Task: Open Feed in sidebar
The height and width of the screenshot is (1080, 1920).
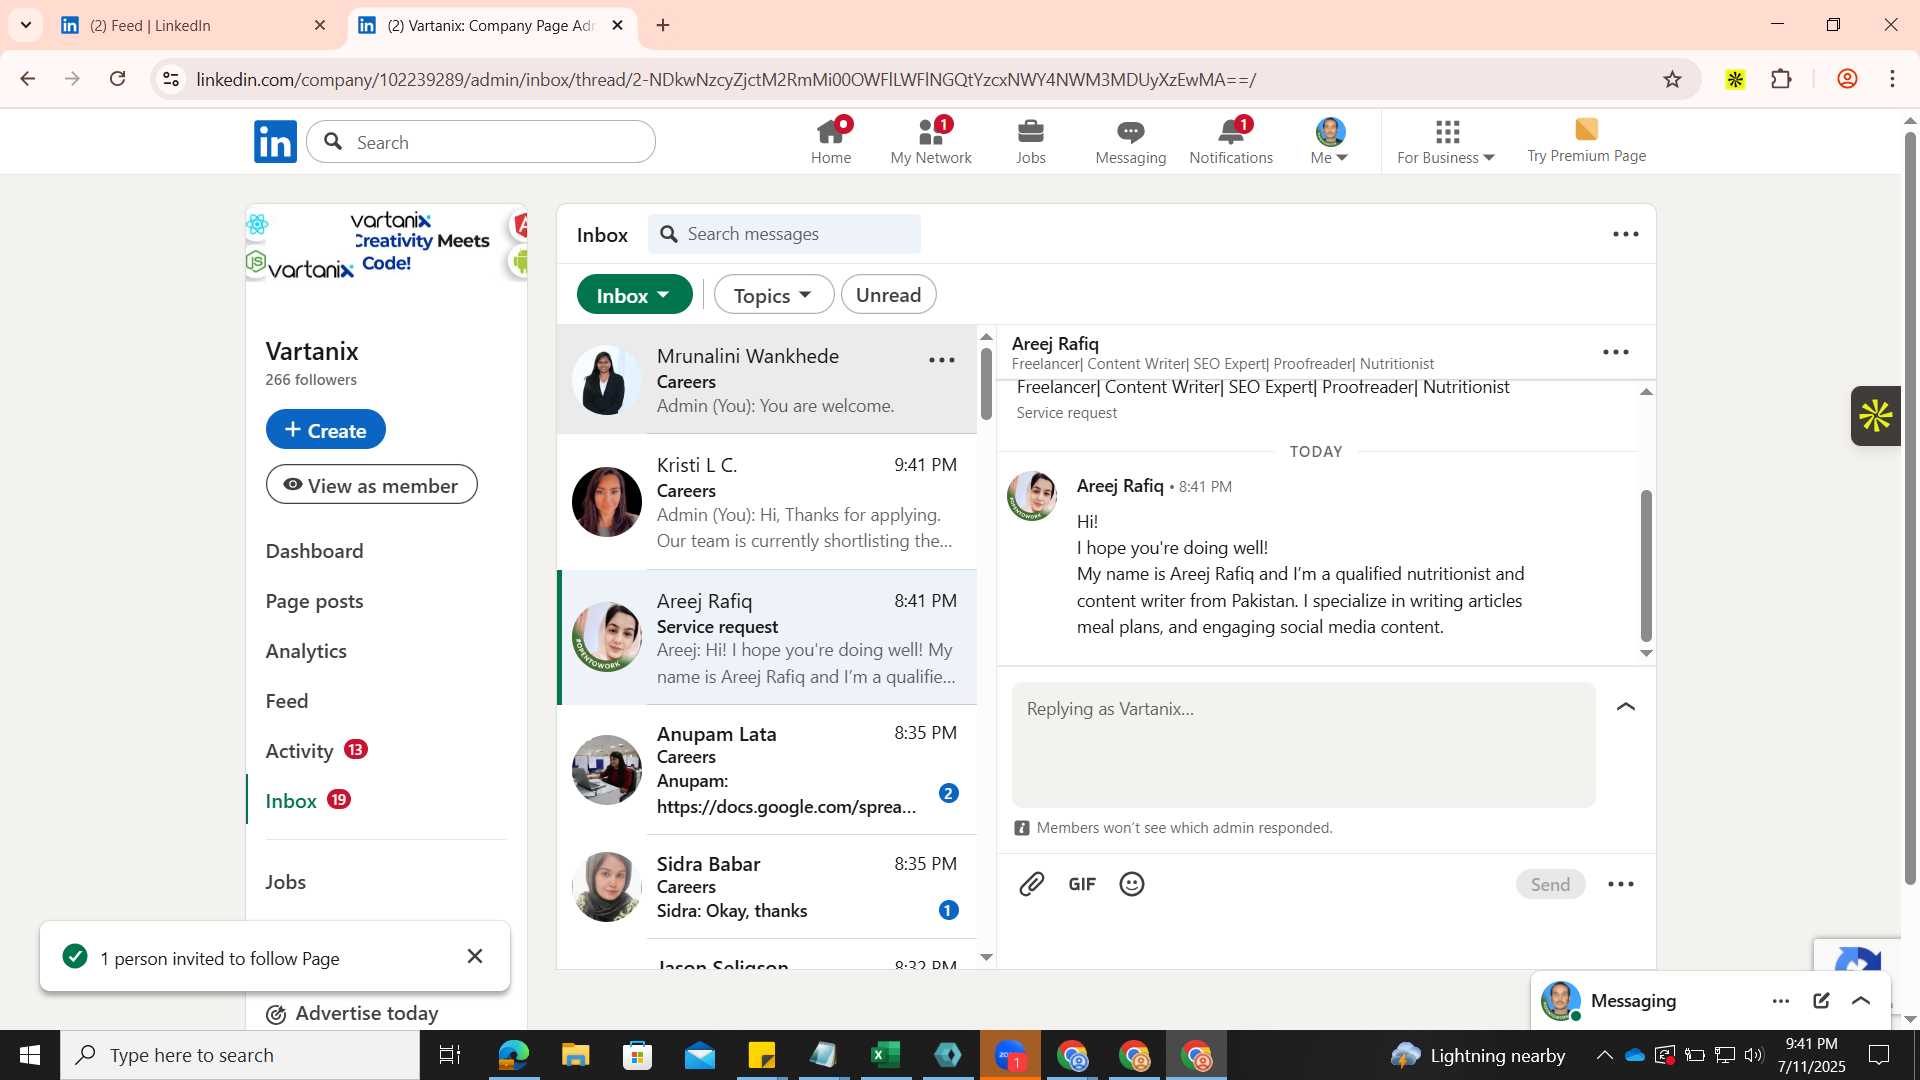Action: (287, 701)
